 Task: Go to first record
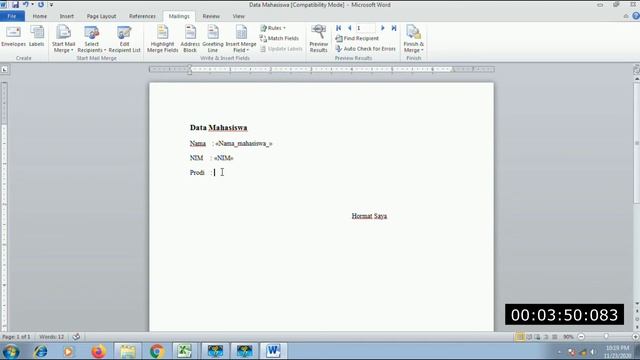338,28
